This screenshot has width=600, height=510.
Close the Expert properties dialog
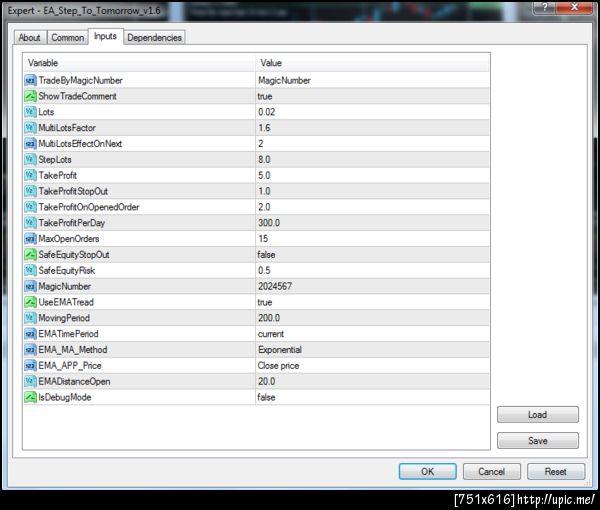click(574, 7)
